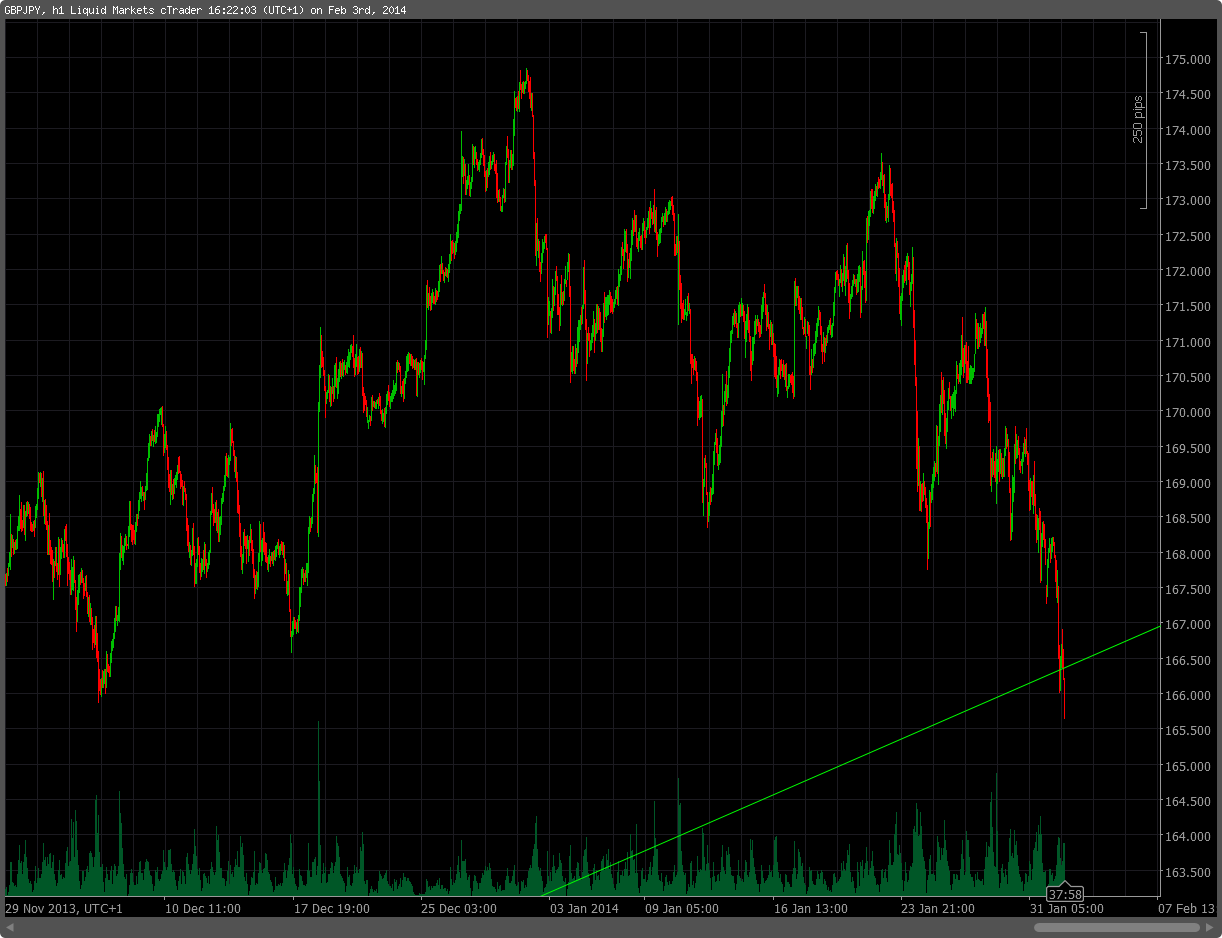1222x938 pixels.
Task: Click the 31 Jan 05:00 date label
Action: coord(1067,909)
